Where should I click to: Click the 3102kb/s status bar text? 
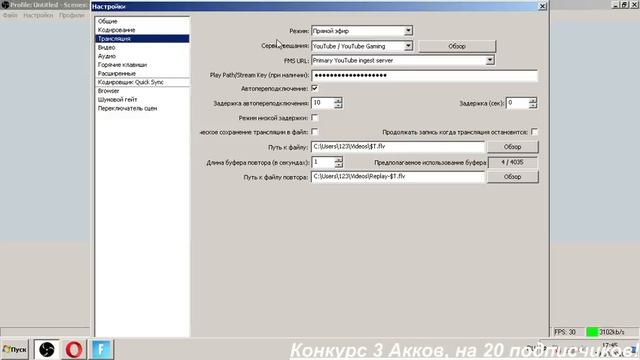(x=611, y=332)
